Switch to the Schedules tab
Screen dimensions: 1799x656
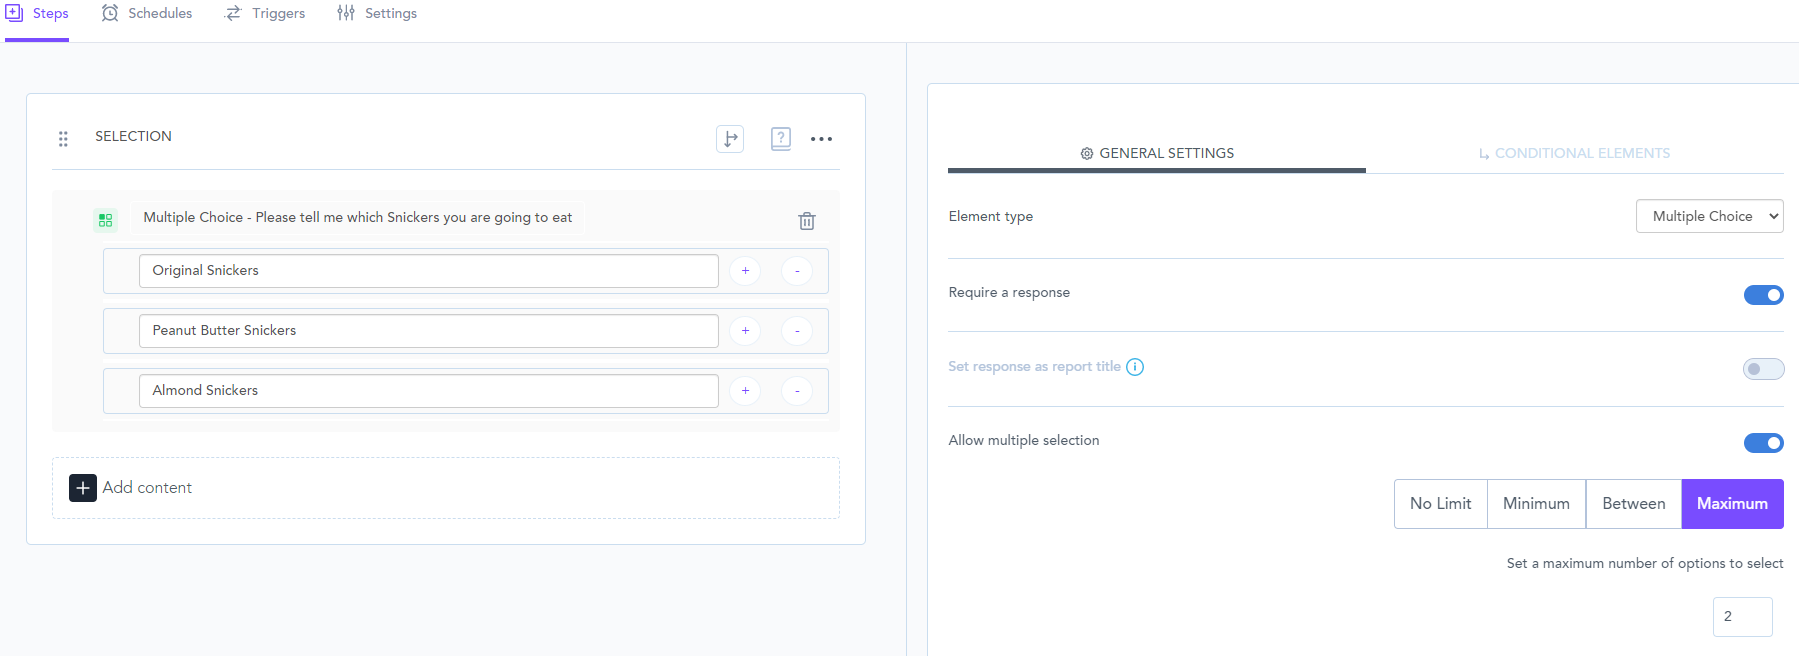click(147, 14)
